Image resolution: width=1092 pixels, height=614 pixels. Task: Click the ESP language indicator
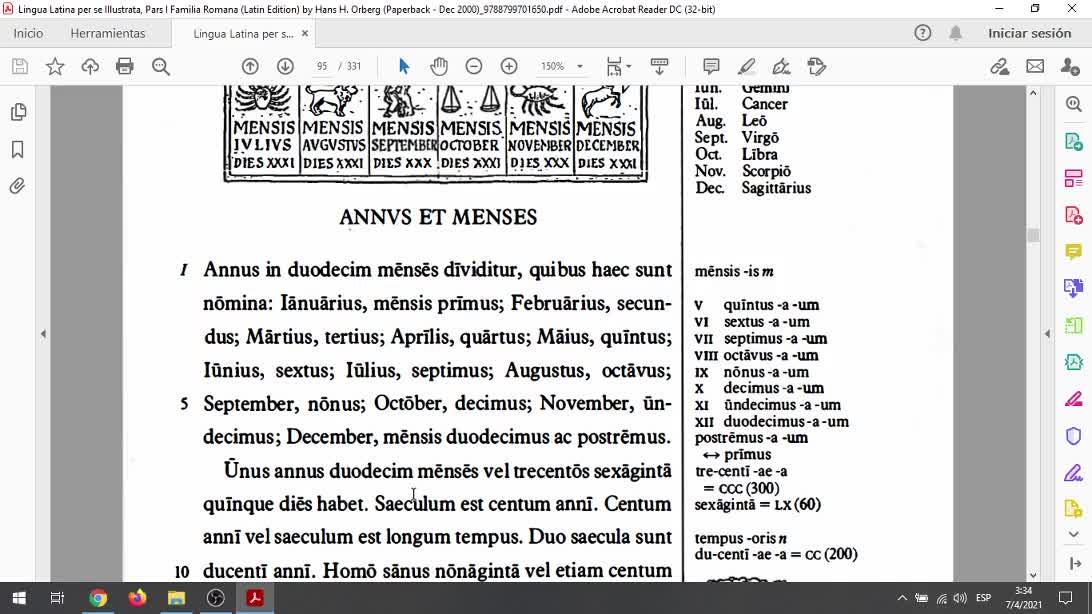[983, 598]
